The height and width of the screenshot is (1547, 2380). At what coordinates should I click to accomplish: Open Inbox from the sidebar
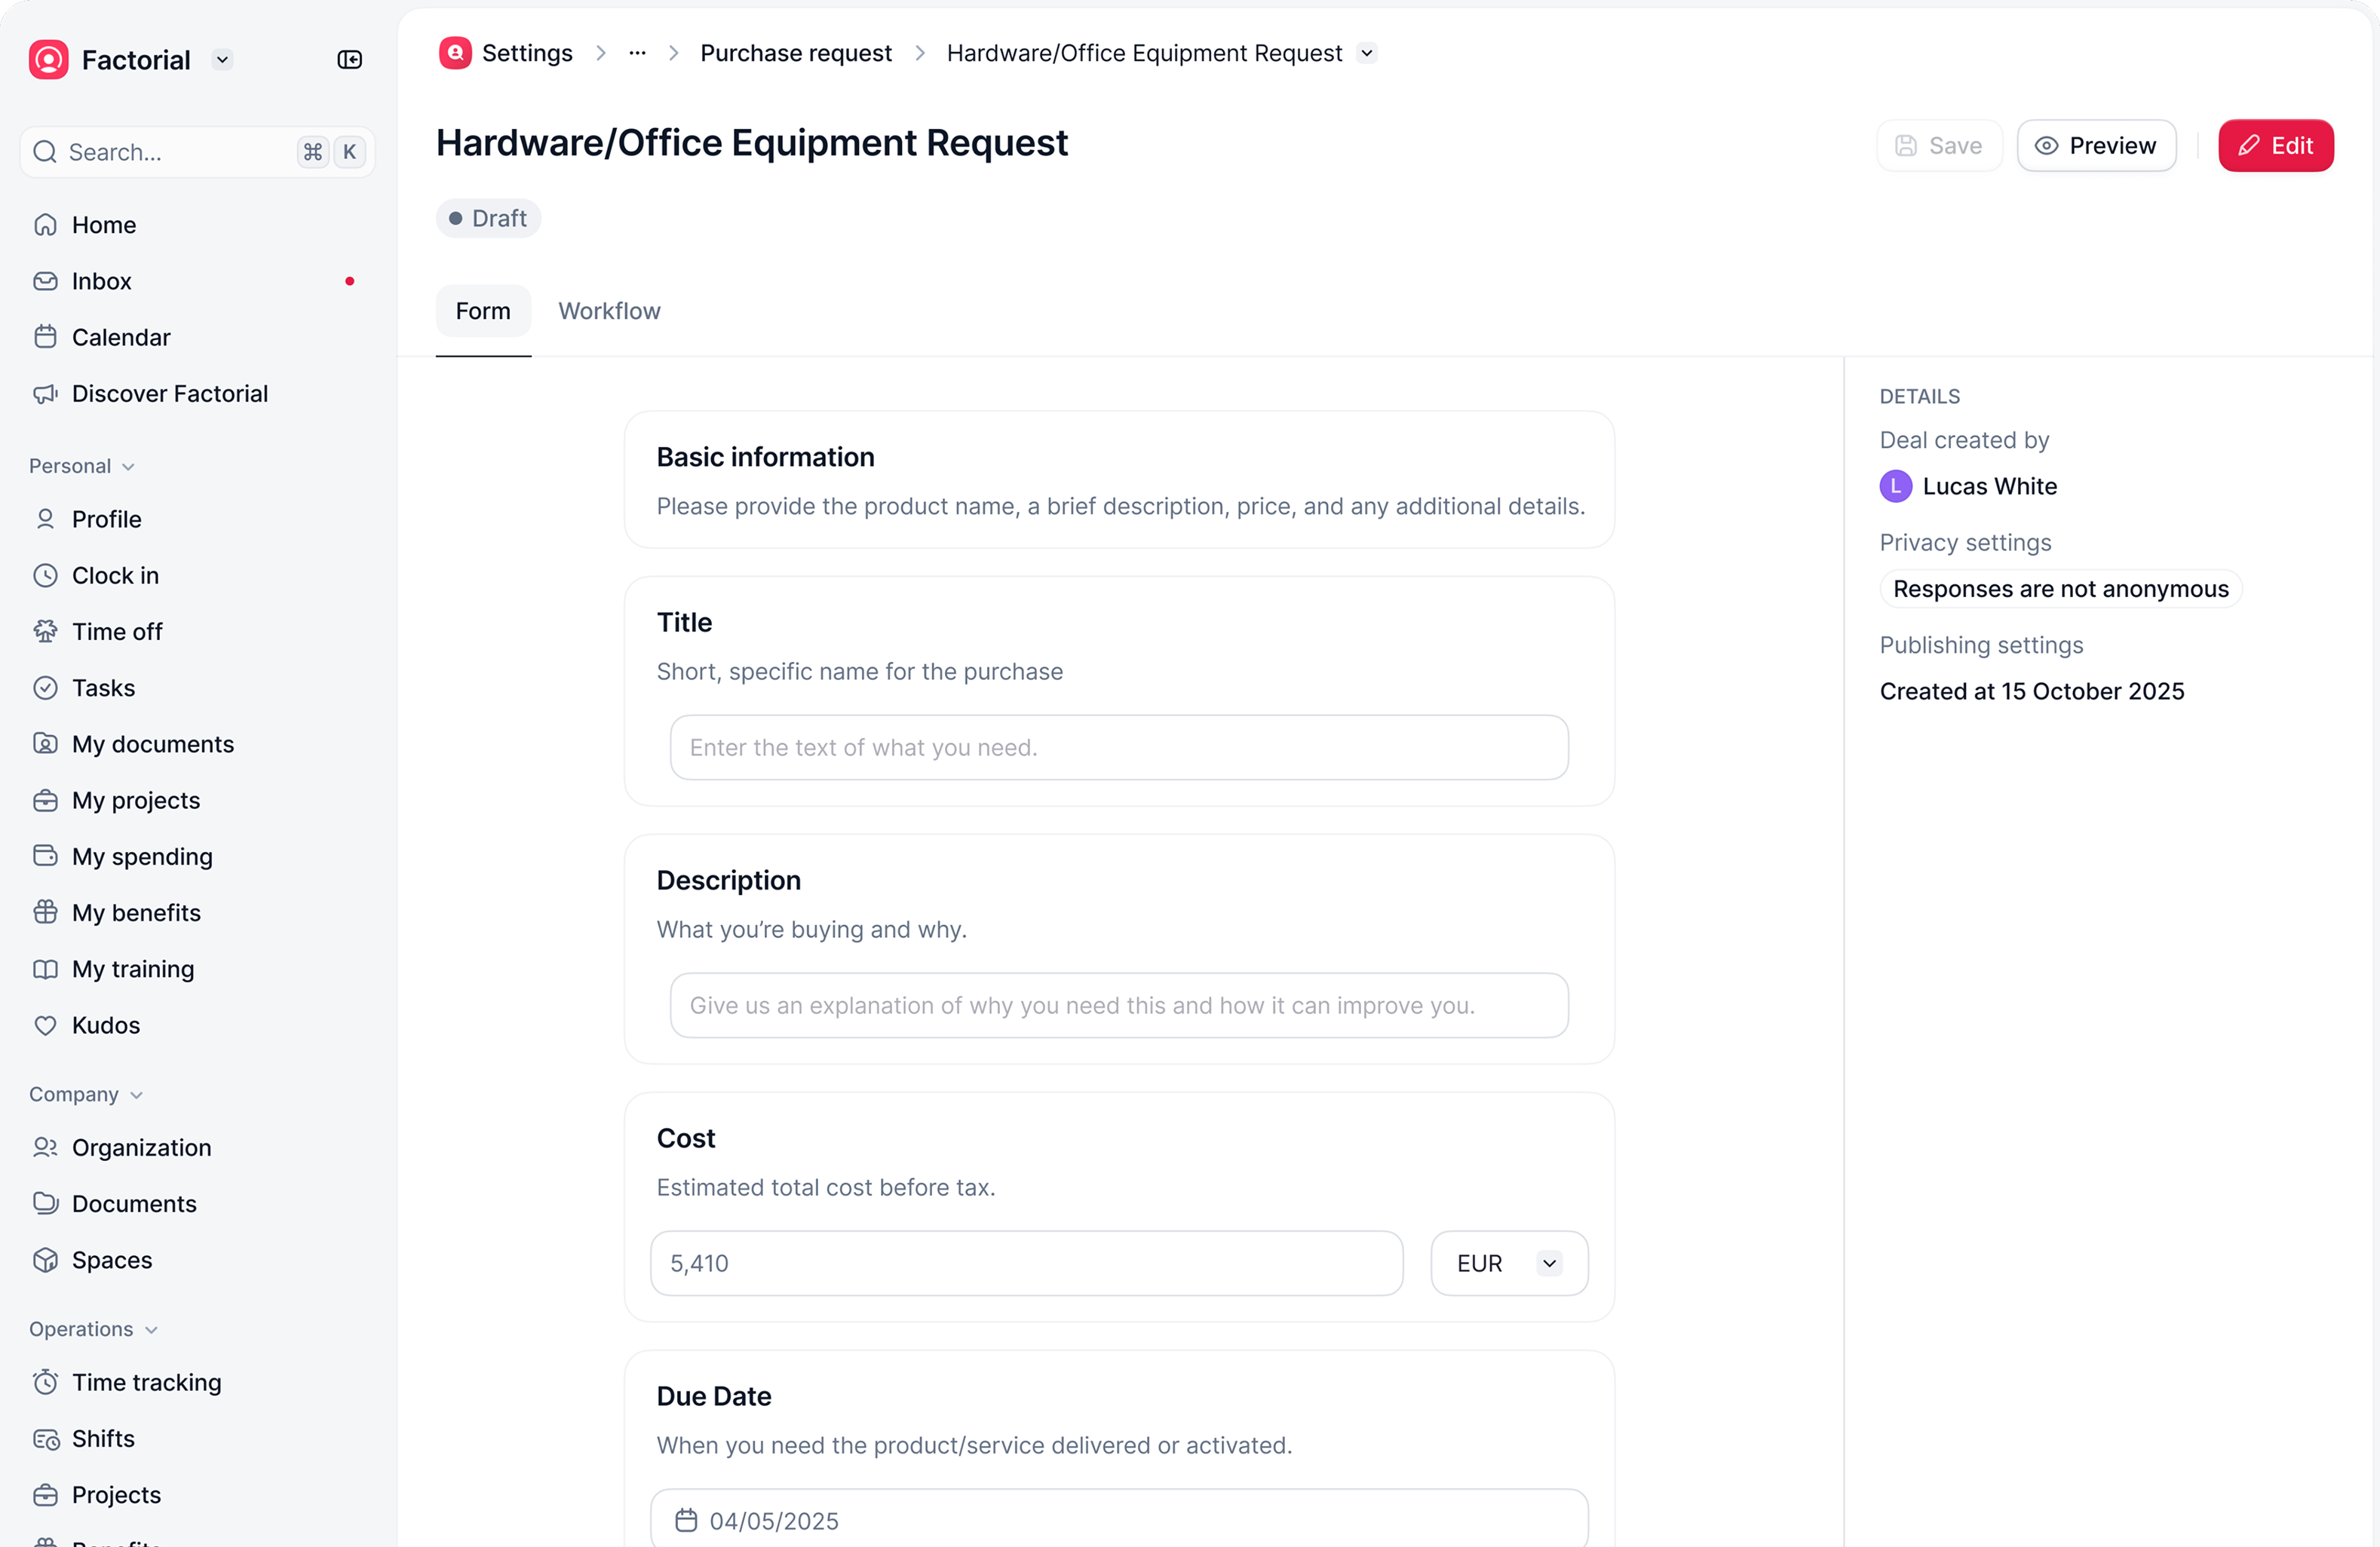click(x=101, y=281)
